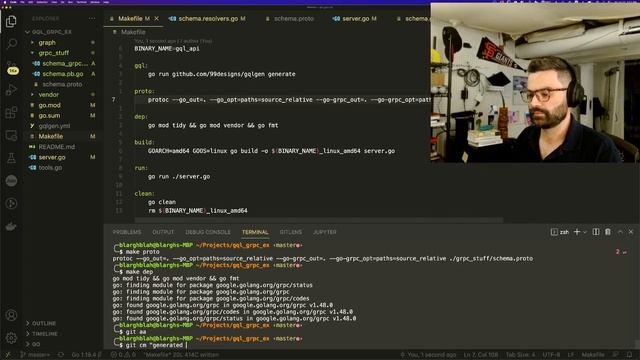Click into the terminal git cm command line
The height and width of the screenshot is (360, 640).
156,345
